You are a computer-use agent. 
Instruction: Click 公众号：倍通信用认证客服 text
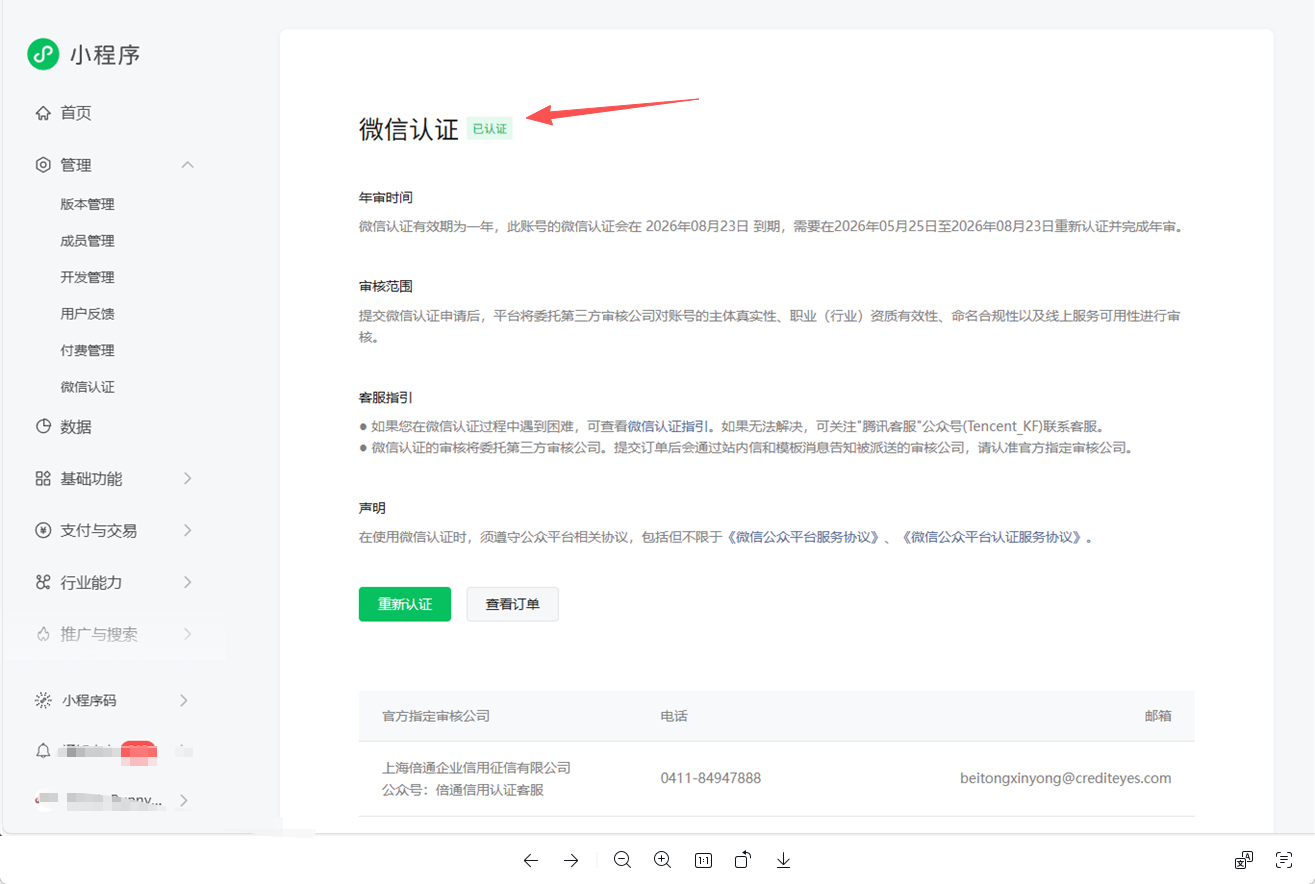click(x=463, y=790)
